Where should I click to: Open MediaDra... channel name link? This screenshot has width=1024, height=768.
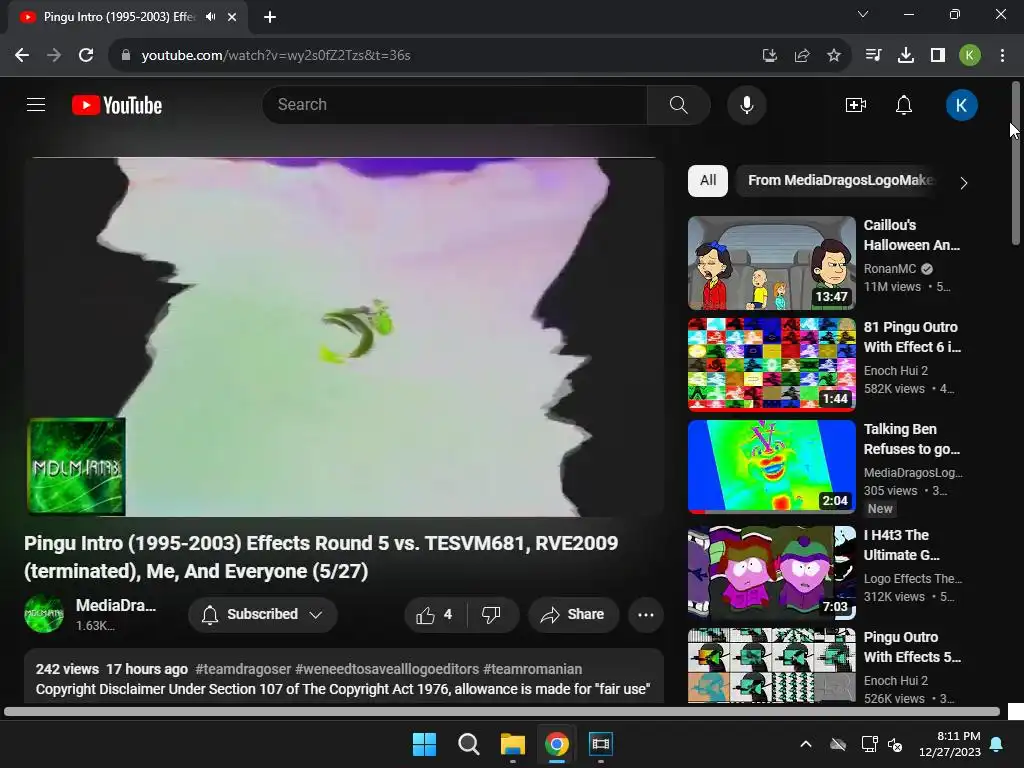point(116,605)
